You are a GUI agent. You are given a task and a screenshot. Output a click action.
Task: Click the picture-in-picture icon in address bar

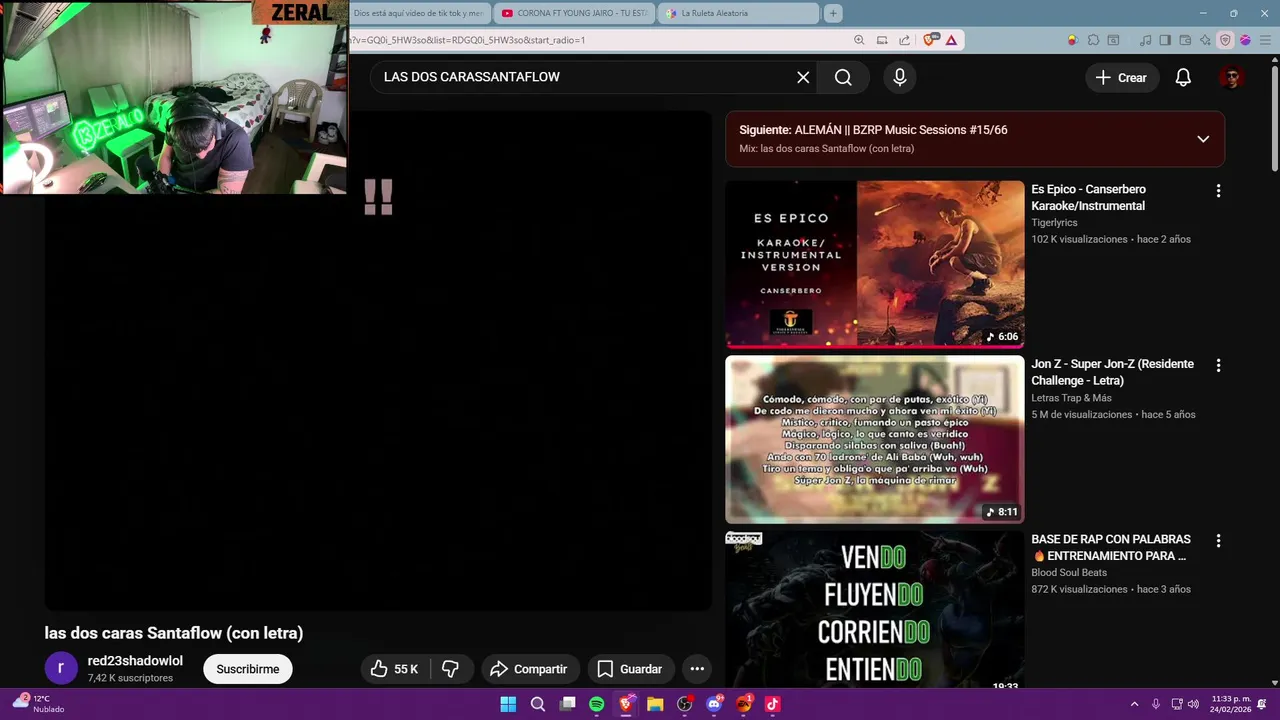[882, 40]
